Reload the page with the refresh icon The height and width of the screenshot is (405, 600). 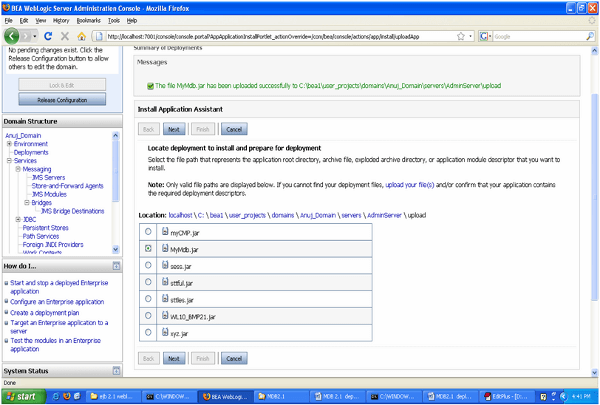click(x=48, y=36)
